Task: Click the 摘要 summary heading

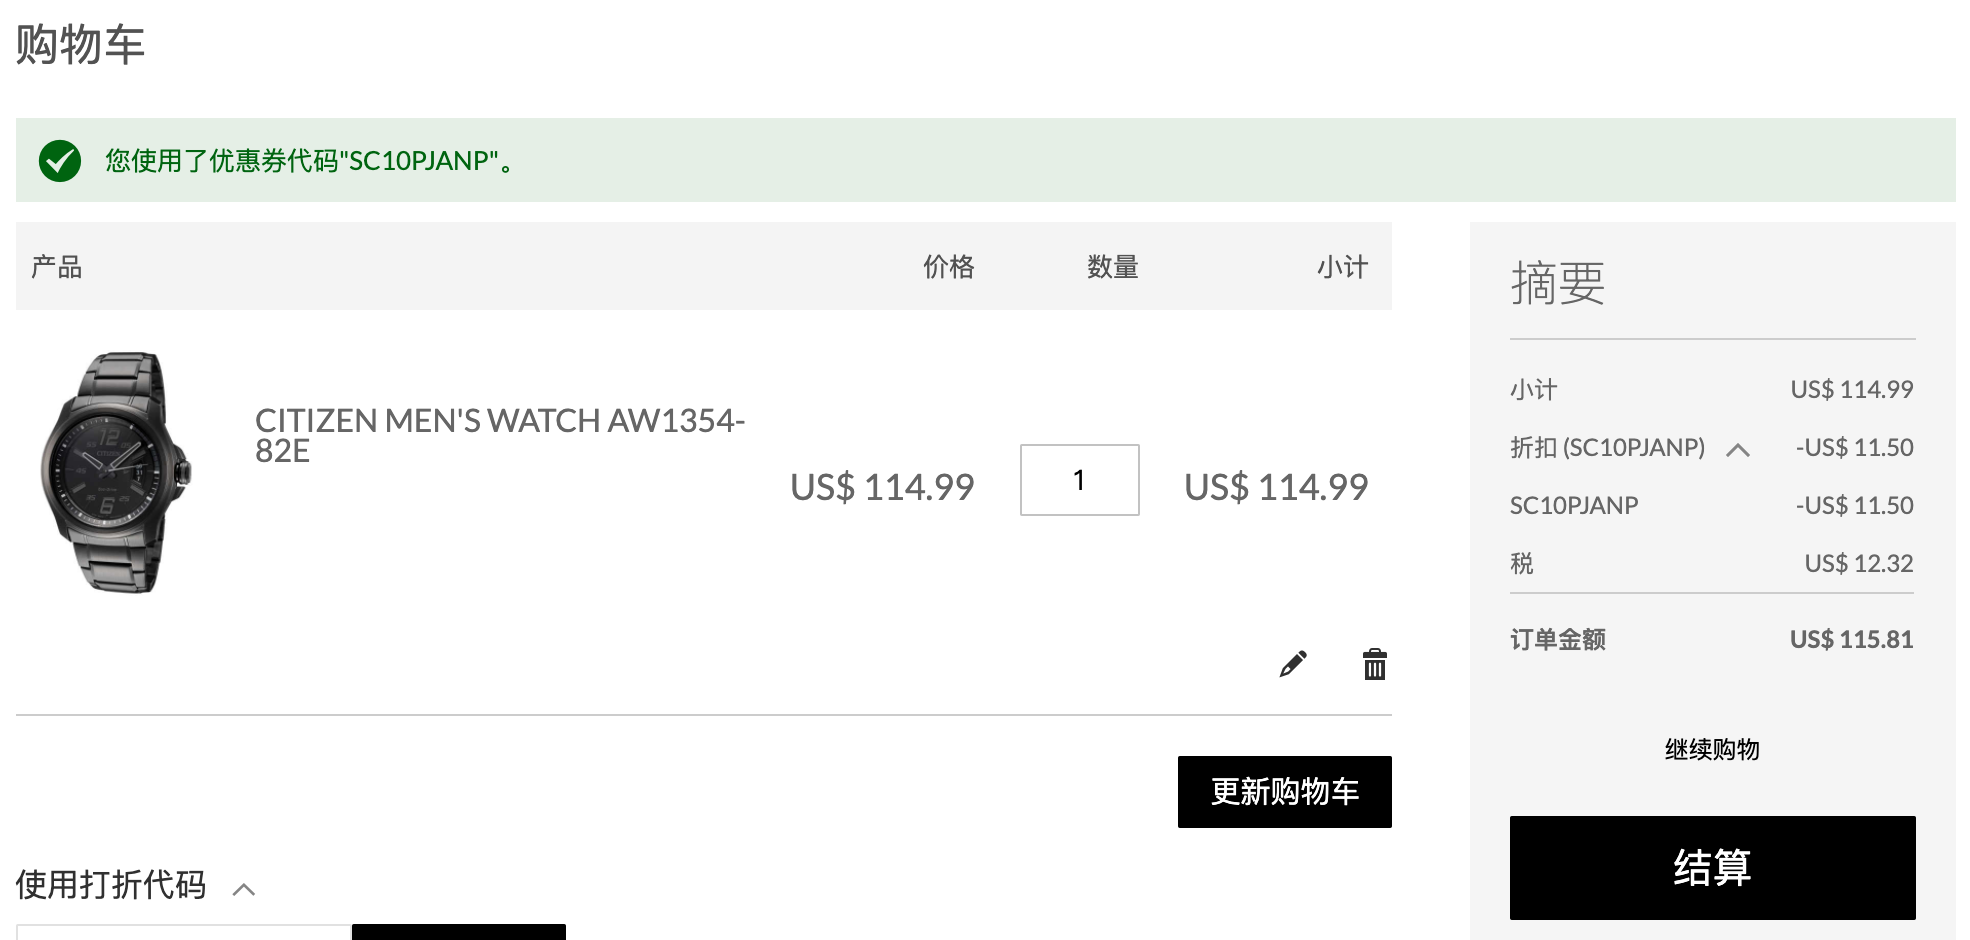Action: pos(1558,283)
